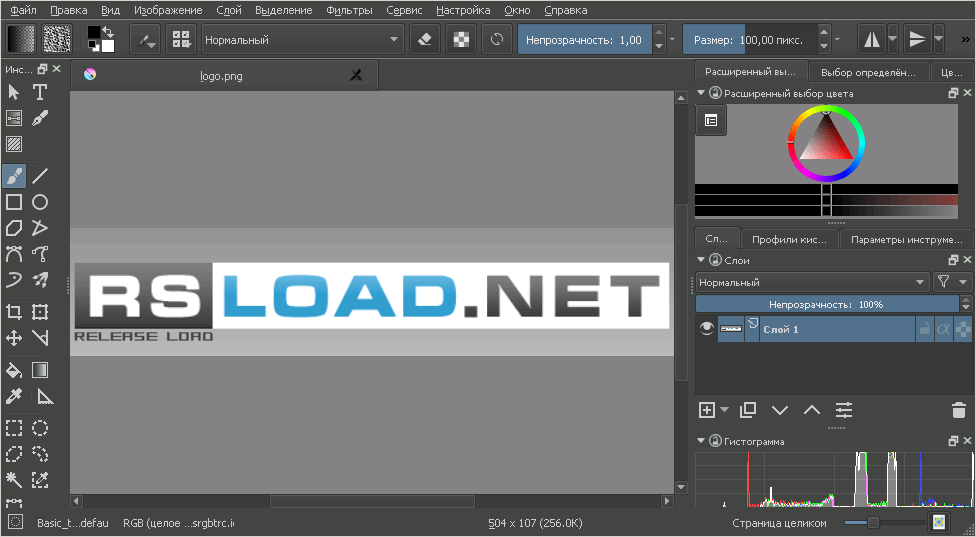976x537 pixels.
Task: Move layer up with chevron
Action: click(812, 410)
